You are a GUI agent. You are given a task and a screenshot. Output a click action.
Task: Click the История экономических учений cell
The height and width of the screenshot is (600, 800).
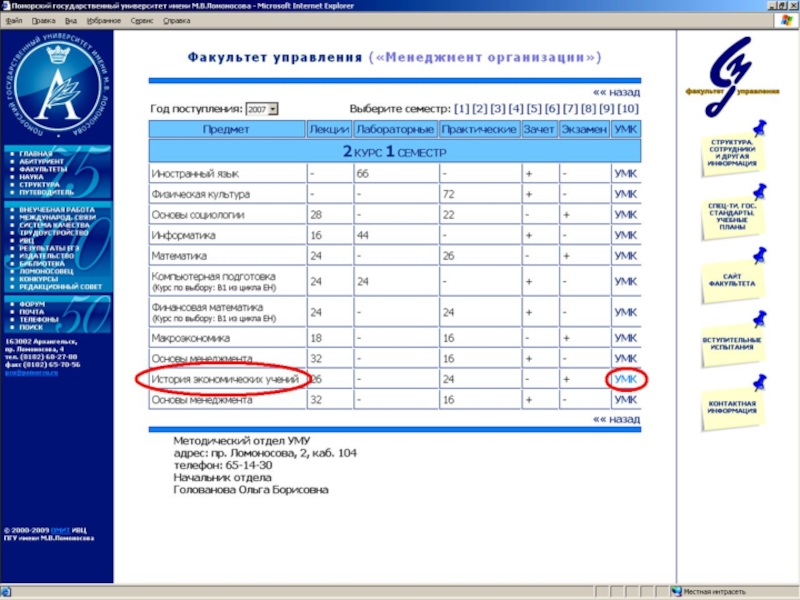(x=226, y=379)
